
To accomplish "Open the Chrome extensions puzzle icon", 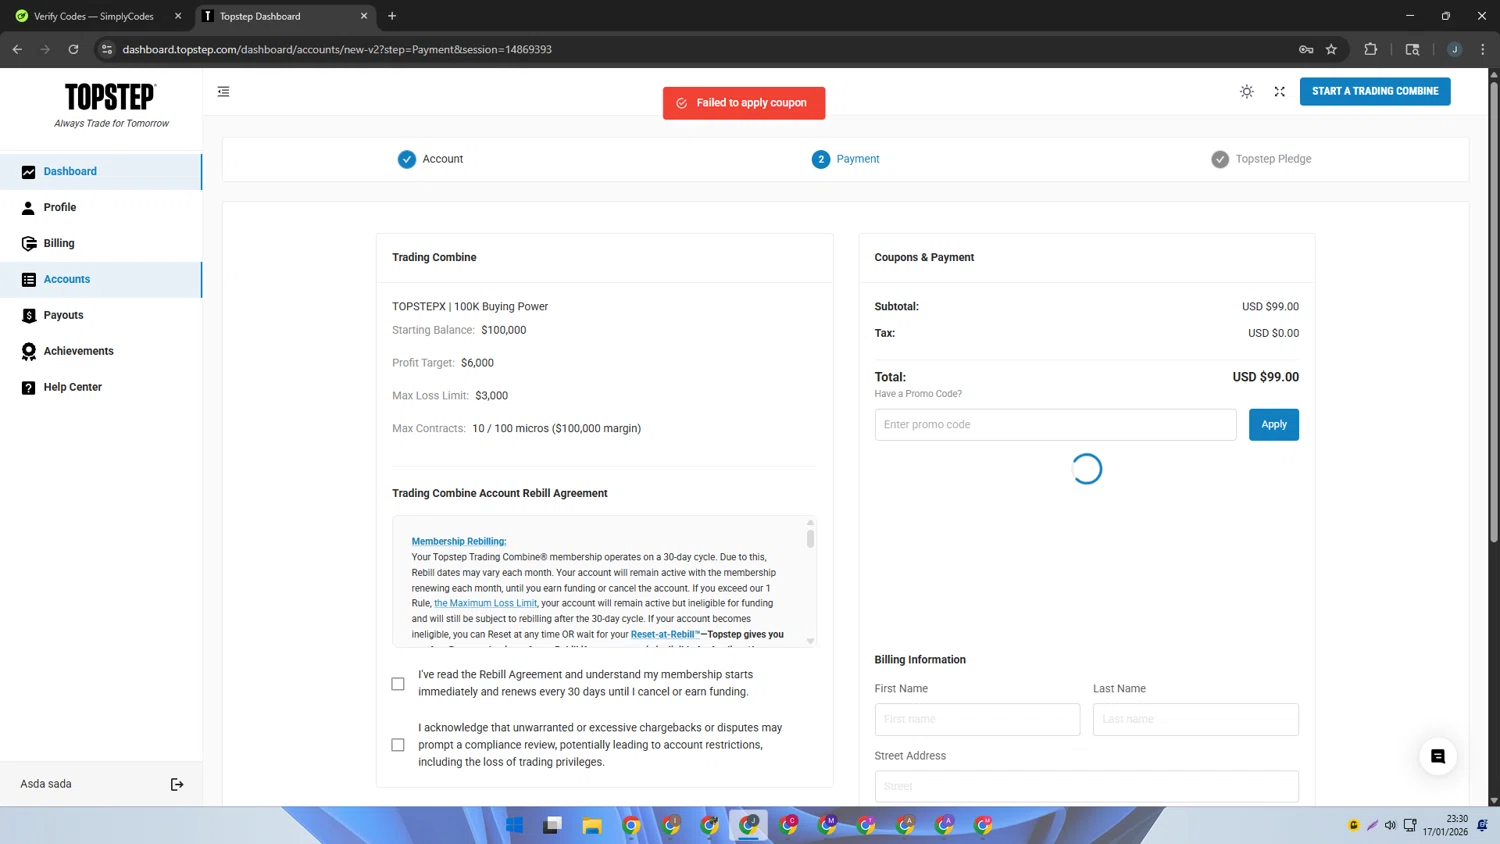I will (1370, 49).
